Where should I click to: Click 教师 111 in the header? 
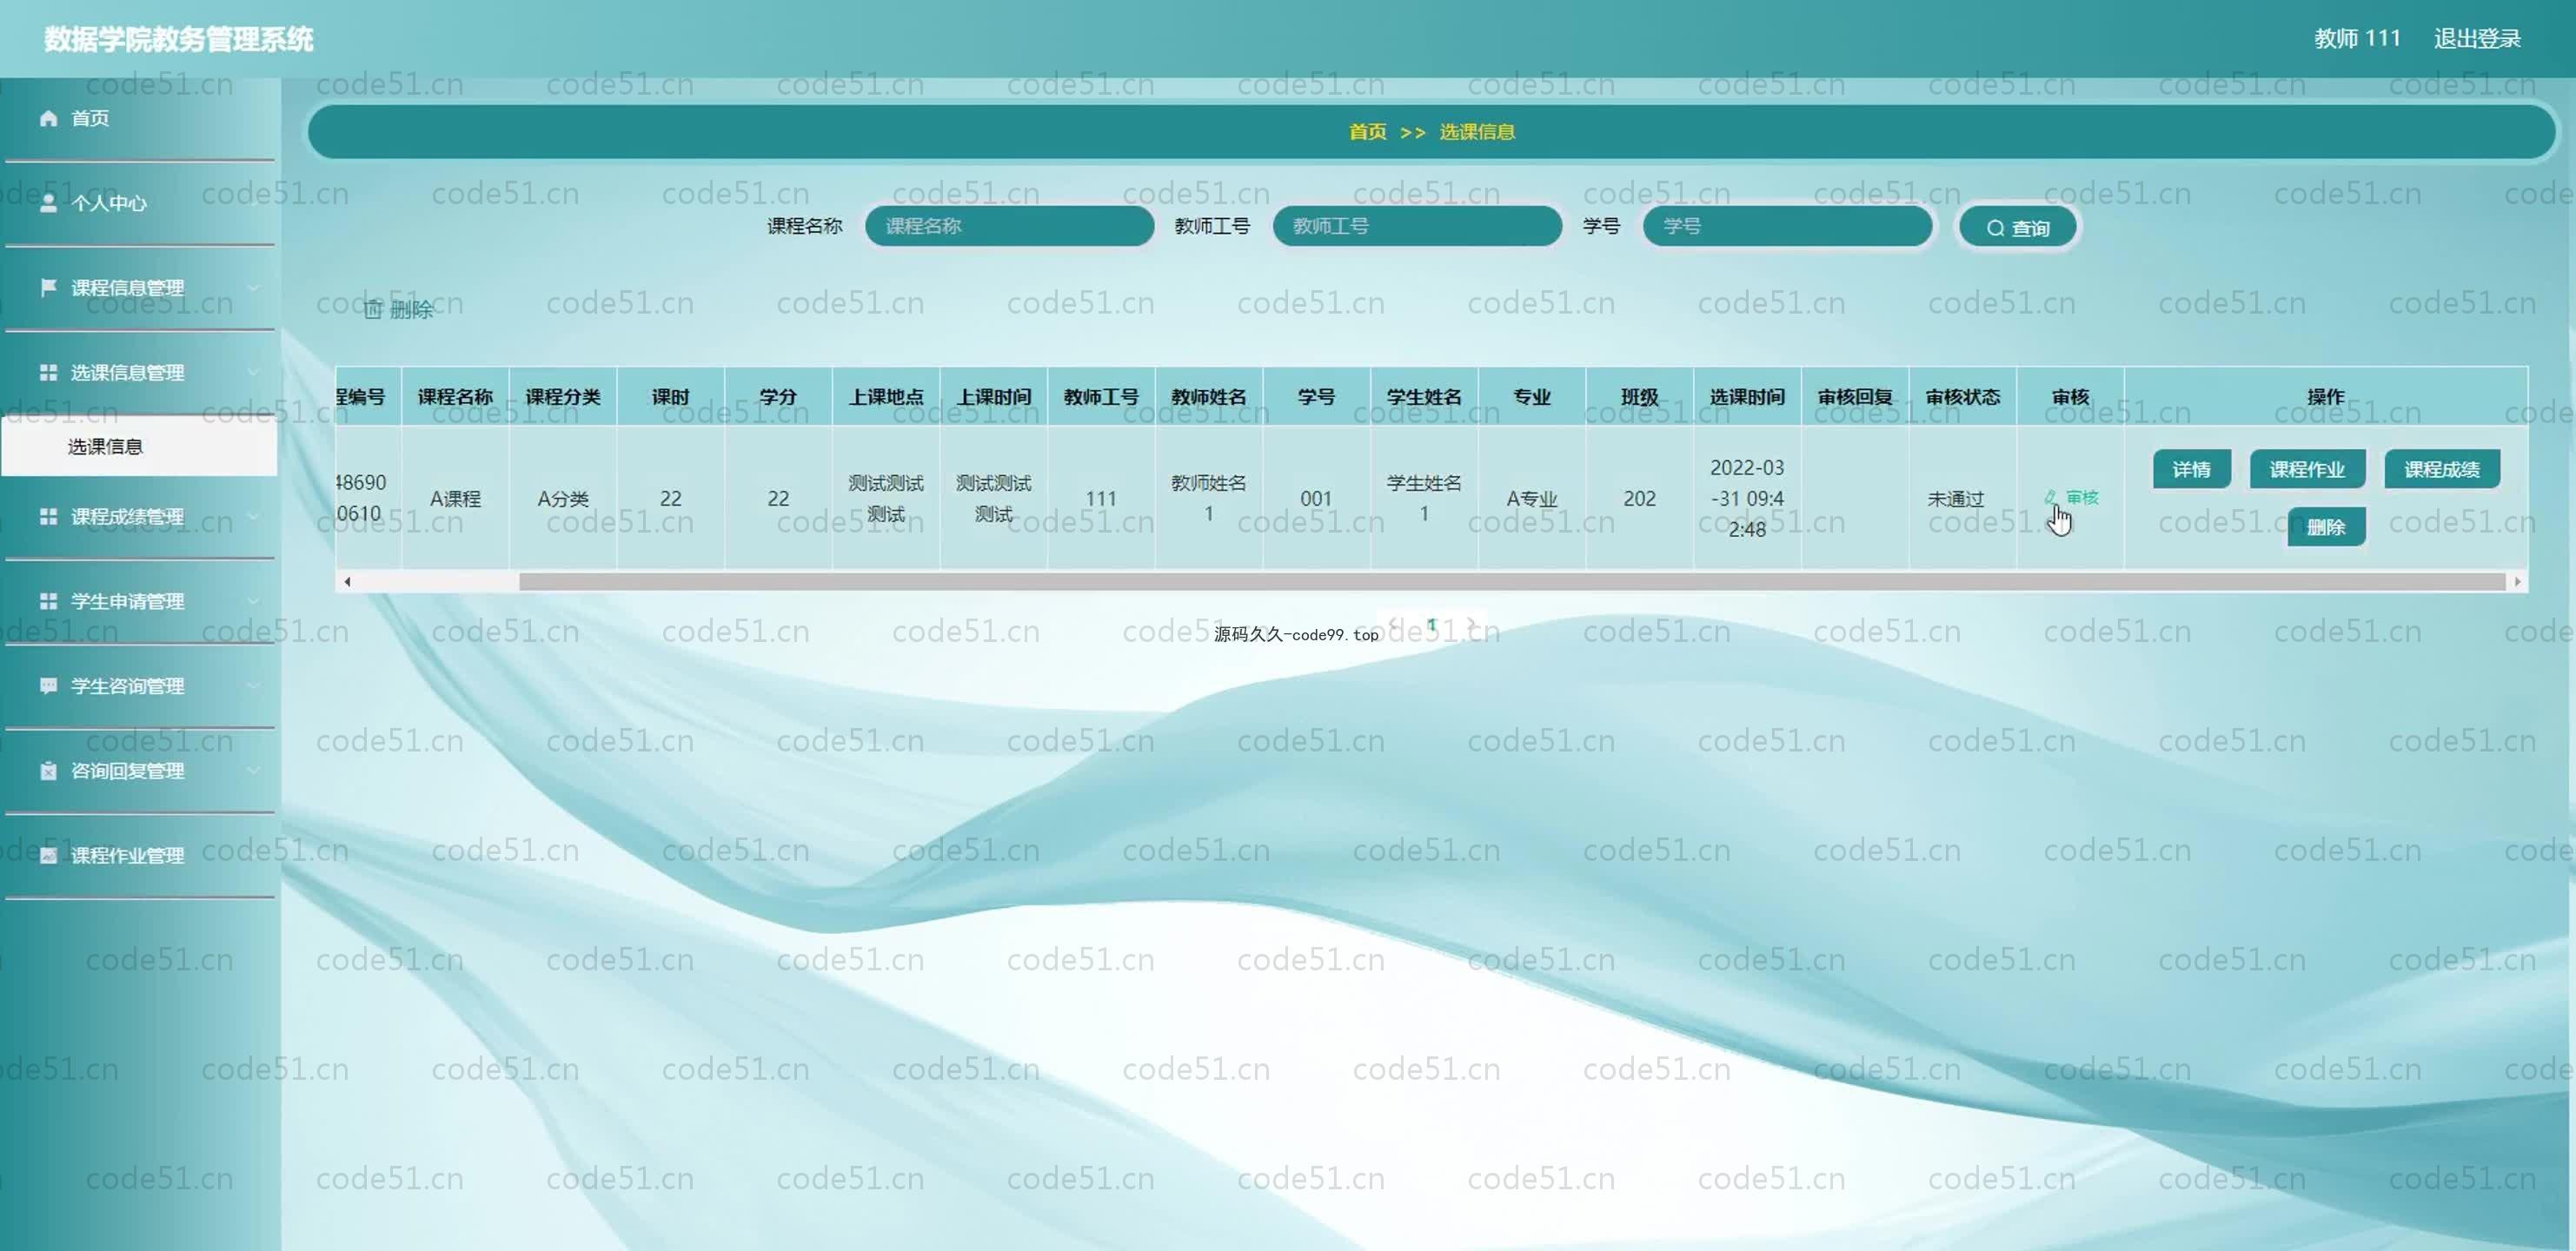(x=2357, y=39)
